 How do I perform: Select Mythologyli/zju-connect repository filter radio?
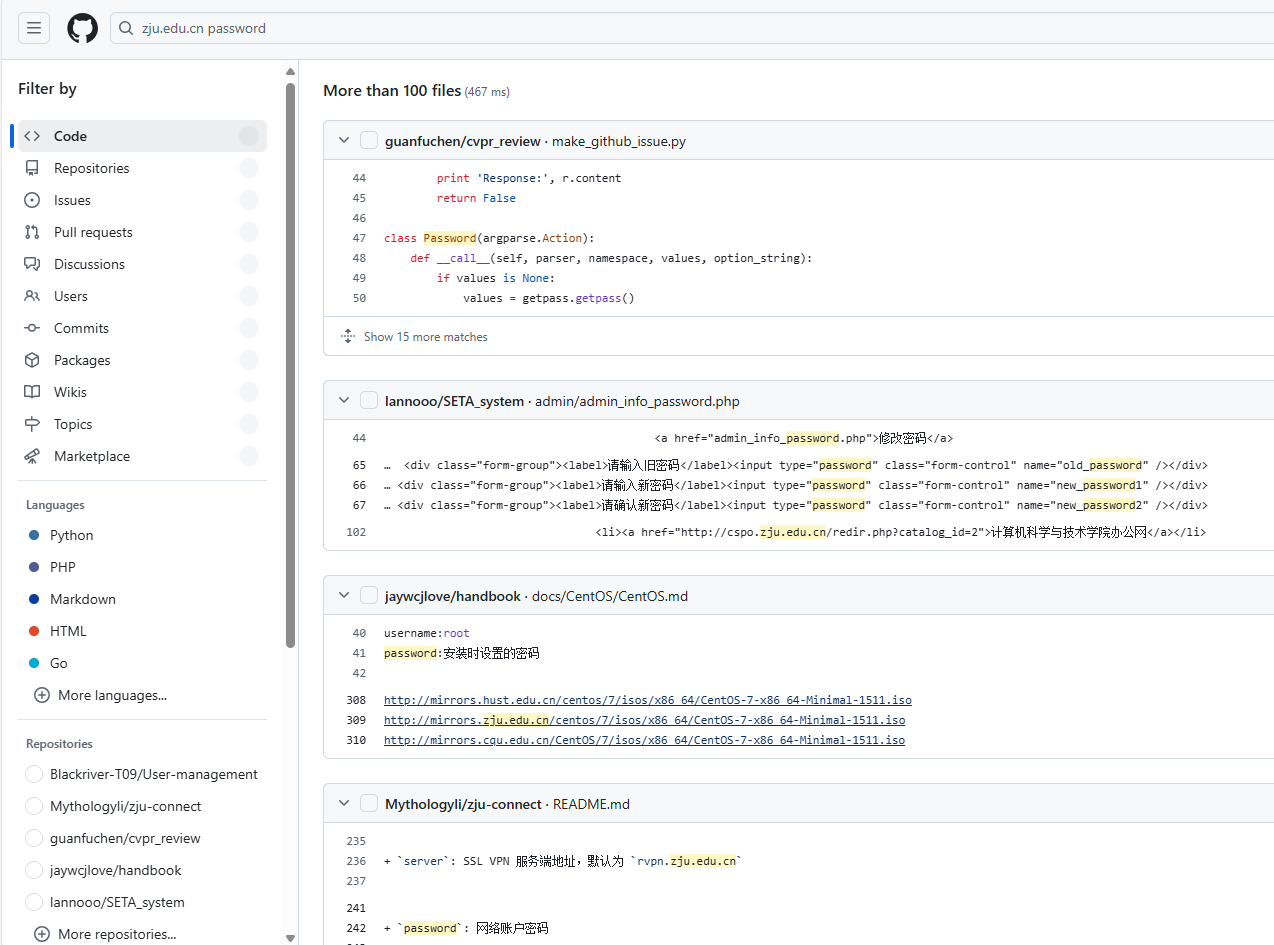point(34,806)
